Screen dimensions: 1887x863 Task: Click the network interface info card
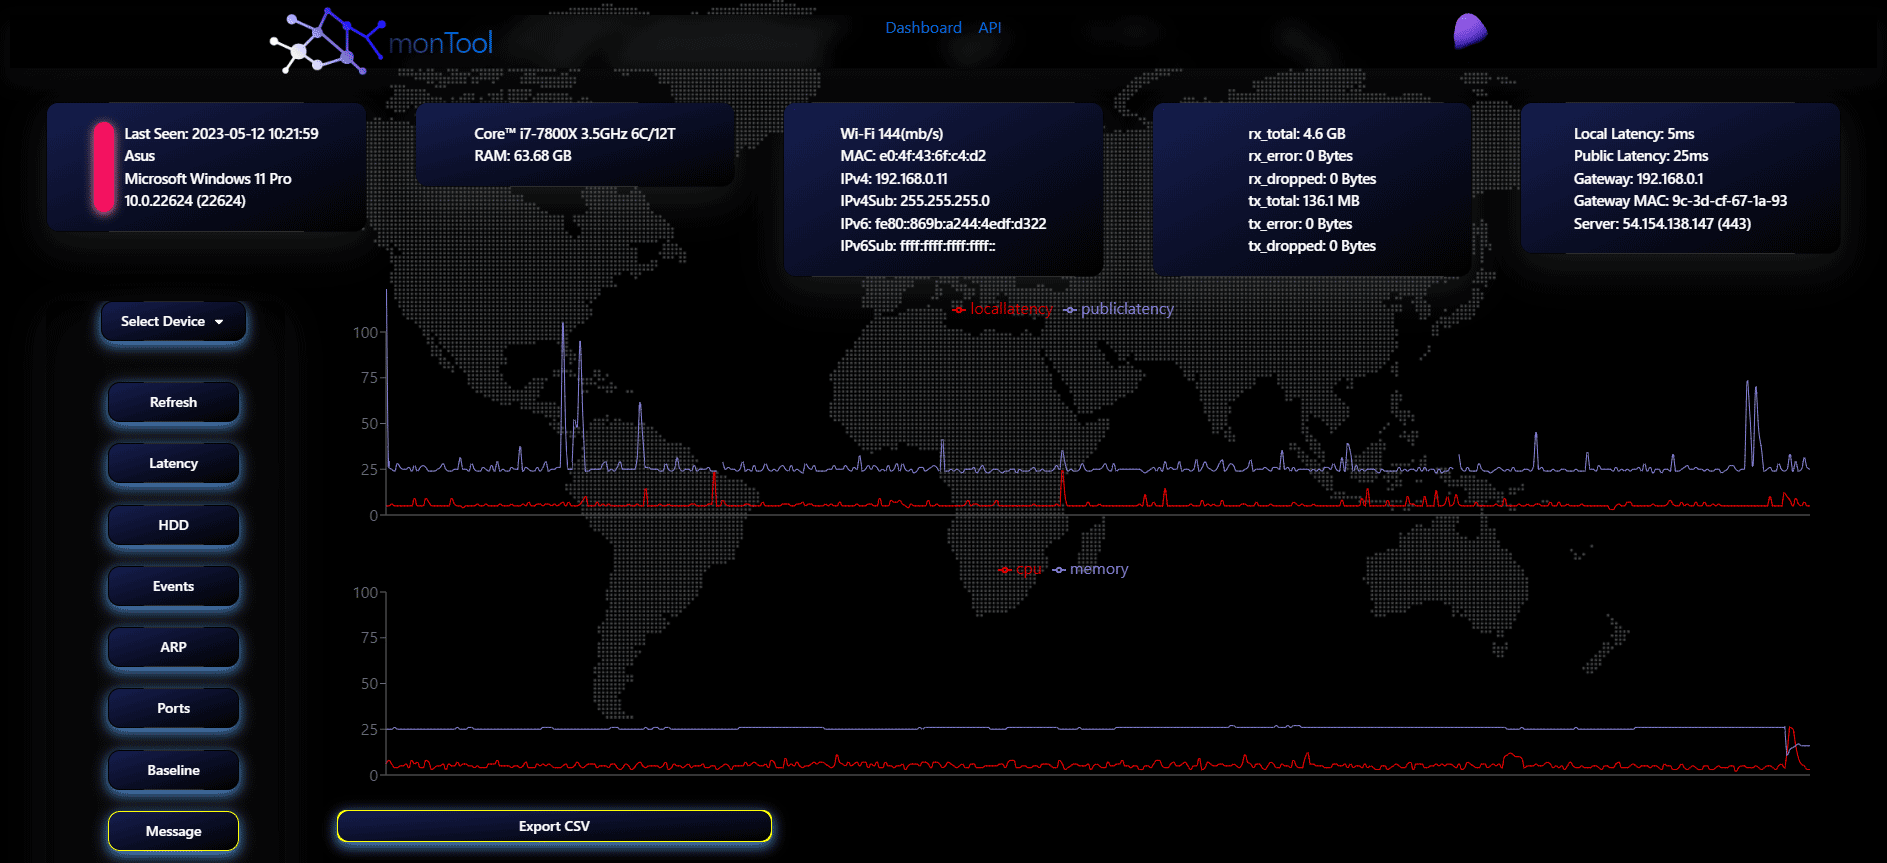943,190
